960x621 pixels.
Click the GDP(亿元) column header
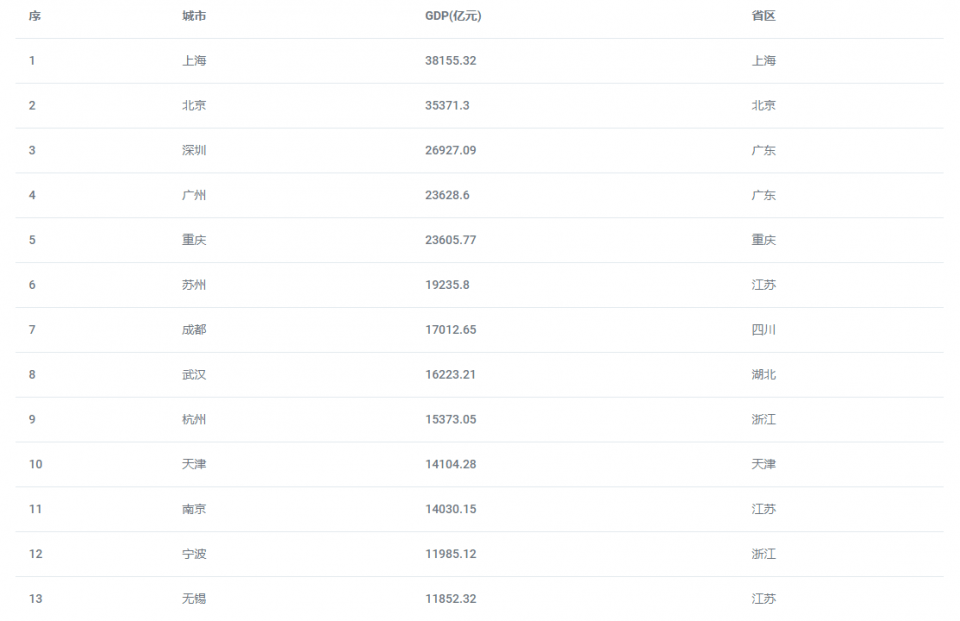pyautogui.click(x=453, y=16)
